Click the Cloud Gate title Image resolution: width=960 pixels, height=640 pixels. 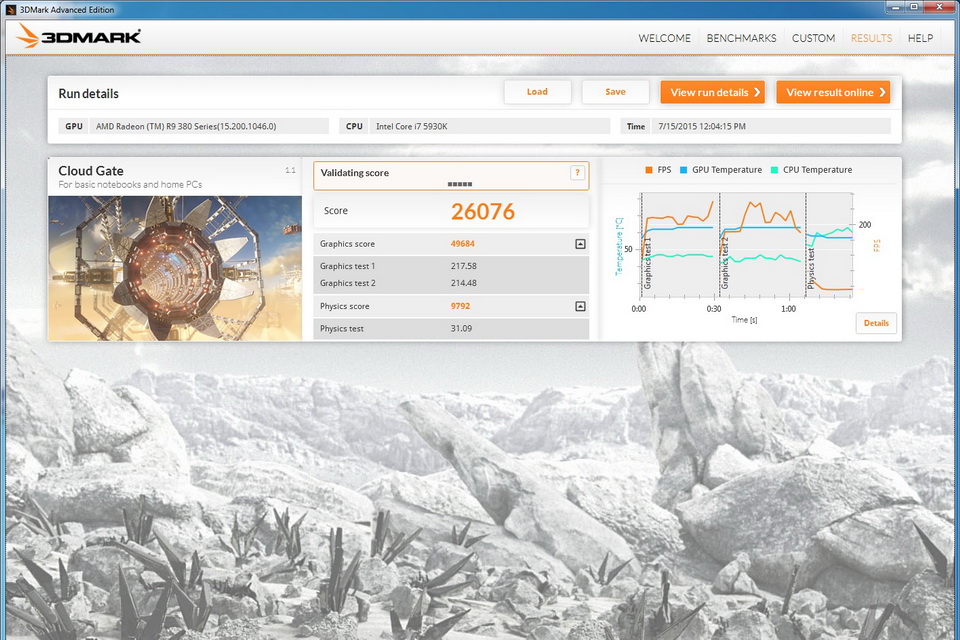point(91,171)
